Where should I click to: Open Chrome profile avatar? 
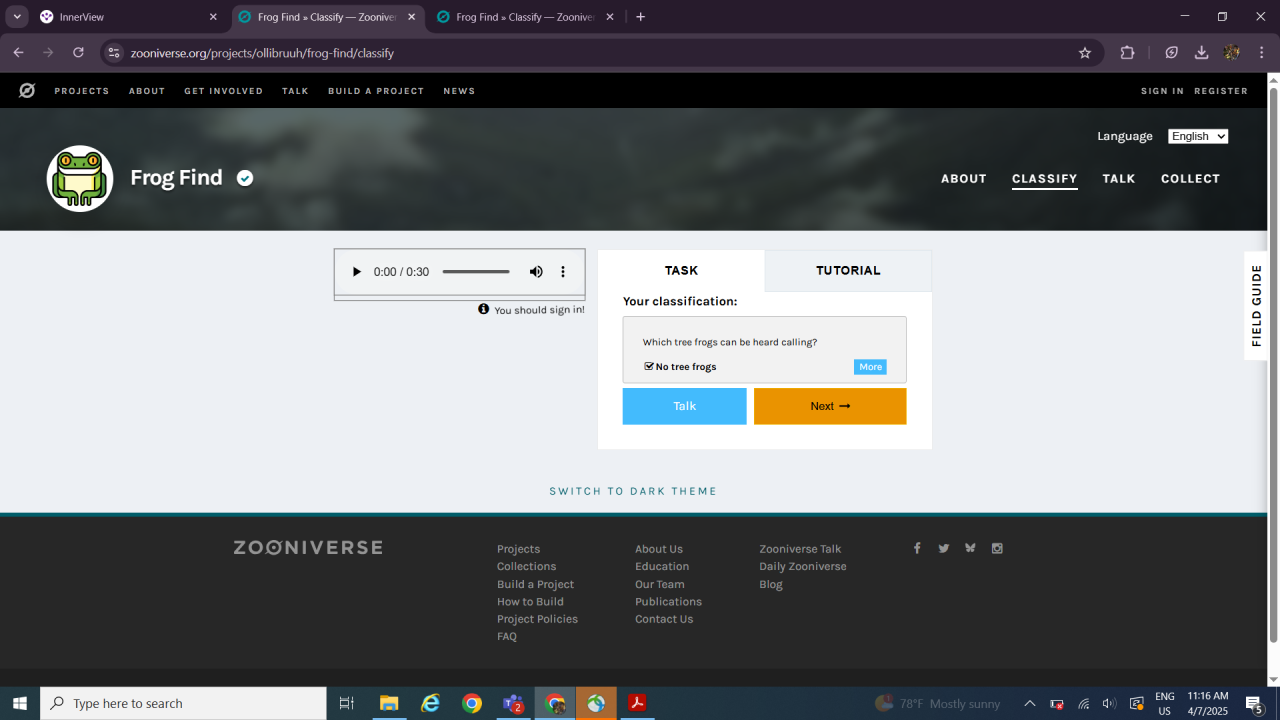[x=1232, y=53]
